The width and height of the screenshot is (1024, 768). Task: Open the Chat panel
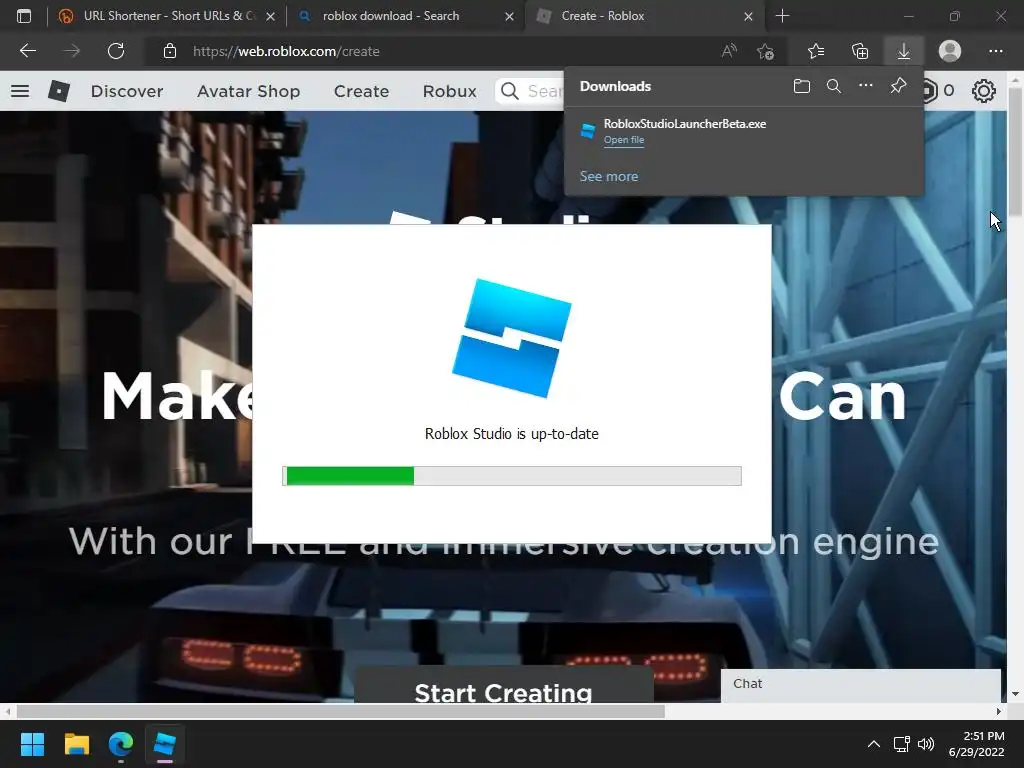pos(861,685)
